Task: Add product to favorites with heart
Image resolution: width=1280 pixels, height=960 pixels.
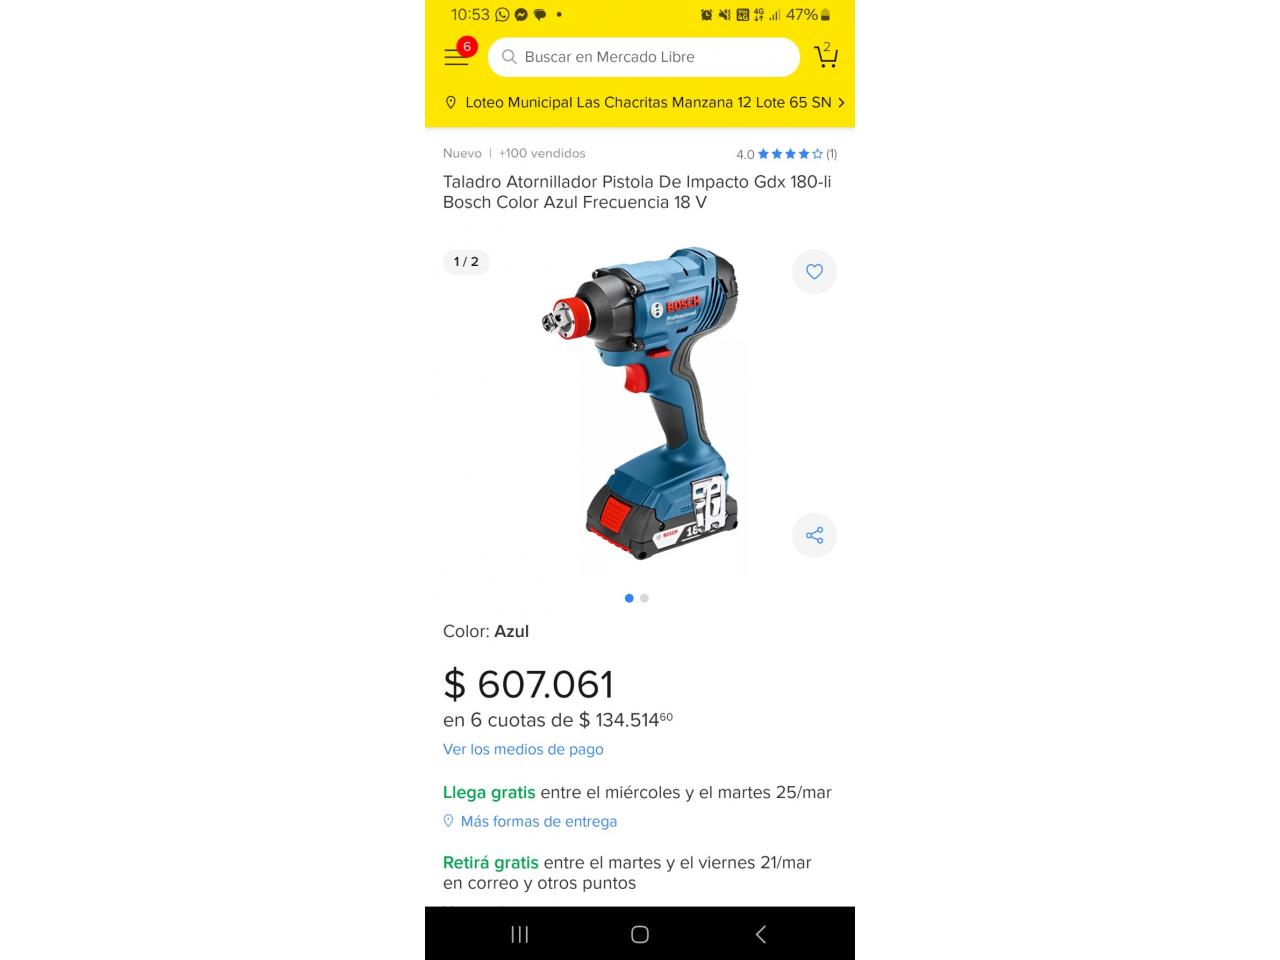Action: click(814, 272)
